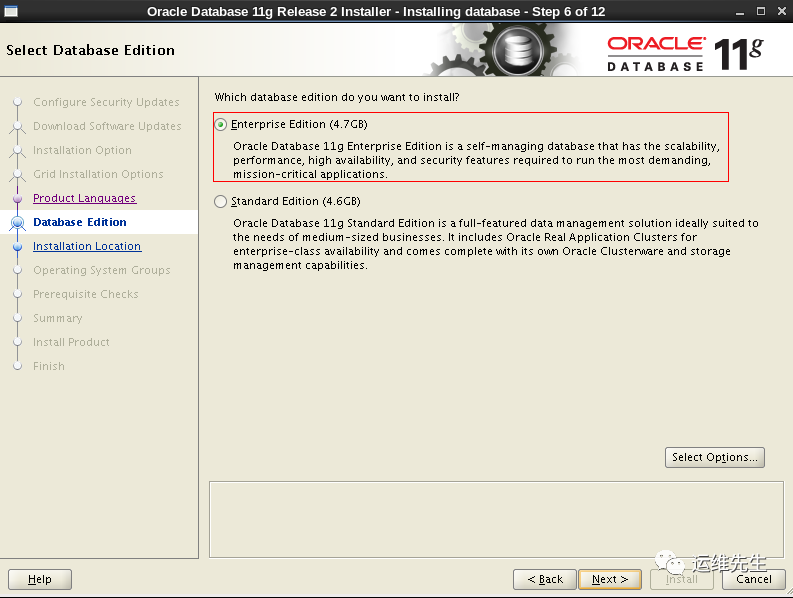Click the Enterprise Edition description text

click(476, 160)
